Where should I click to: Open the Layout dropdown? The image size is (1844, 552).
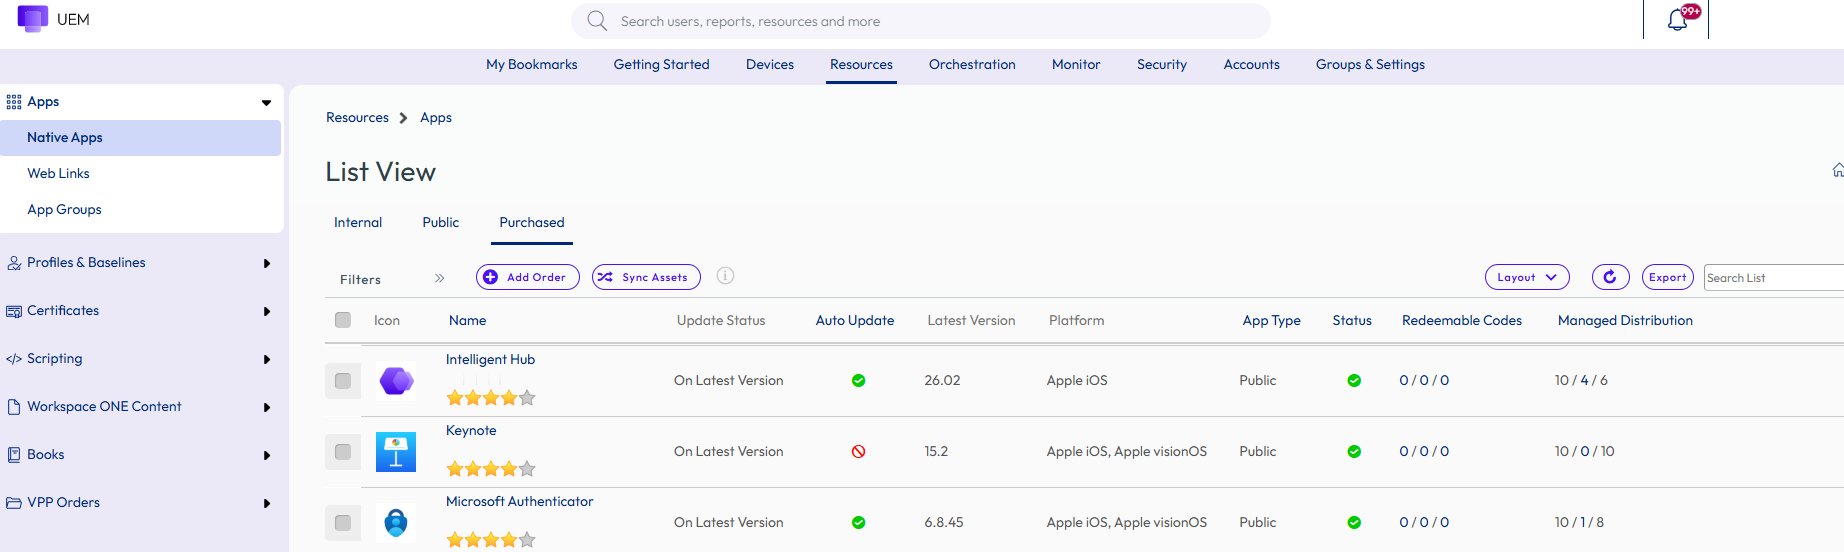point(1527,277)
